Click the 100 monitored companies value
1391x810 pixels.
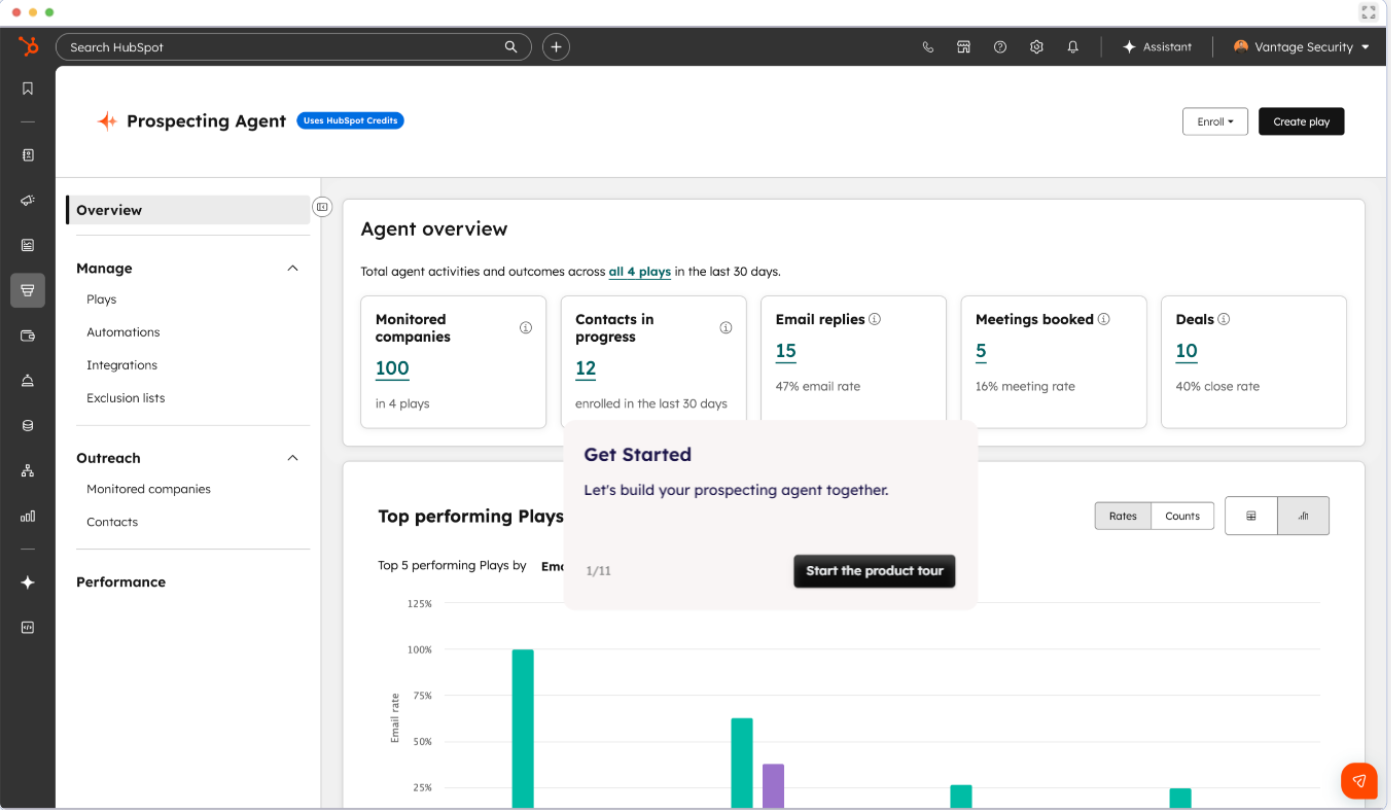[x=392, y=368]
